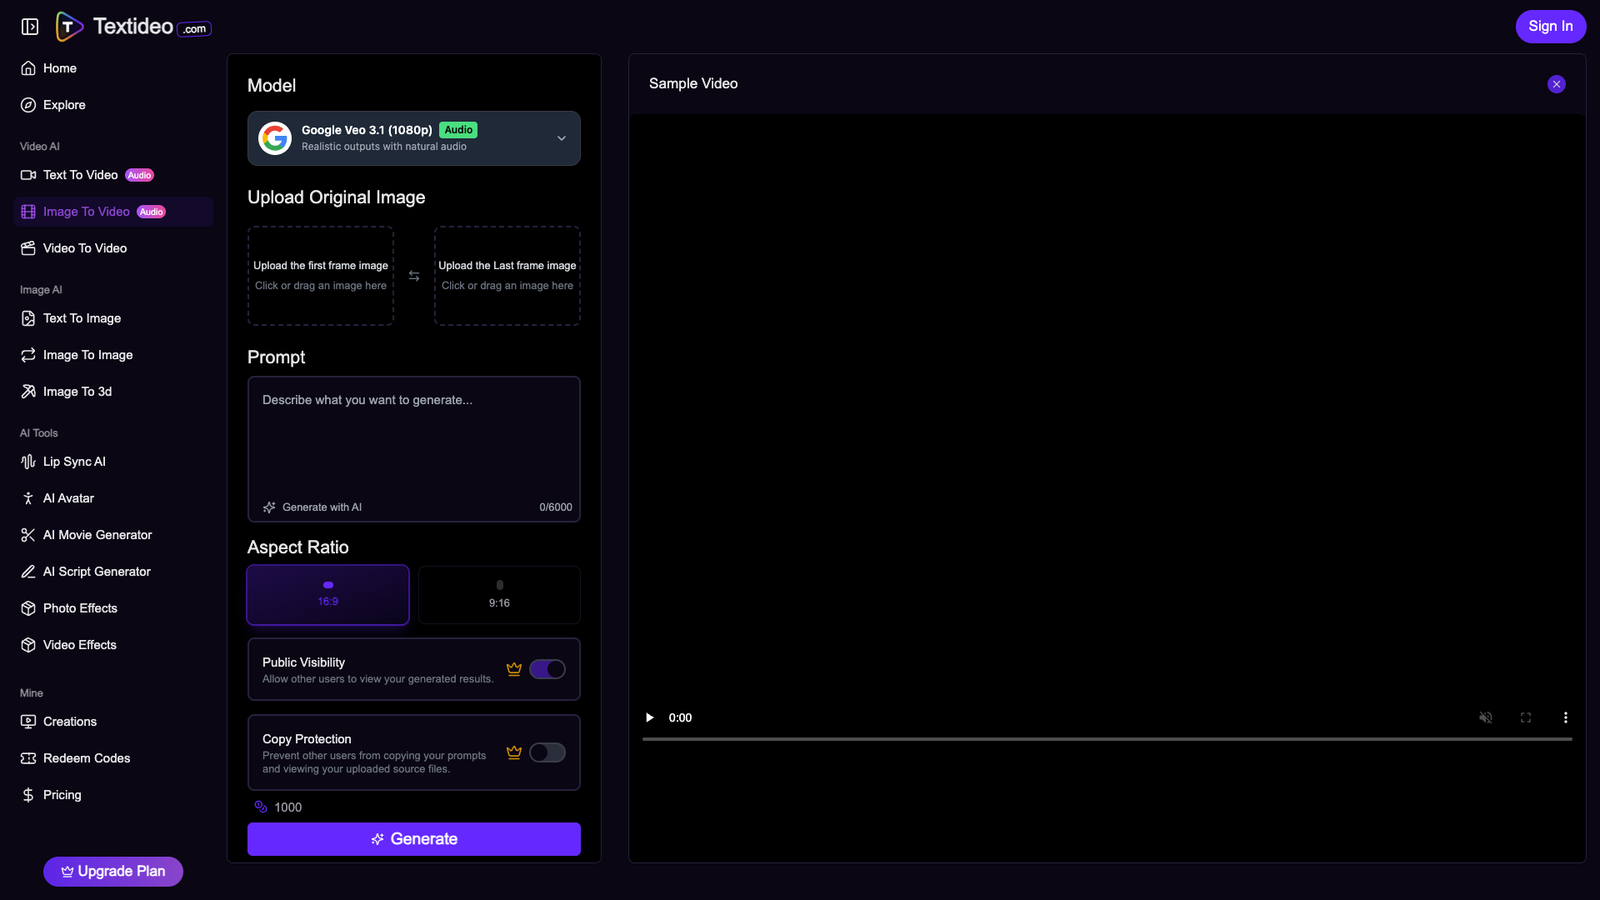Viewport: 1600px width, 900px height.
Task: Click the crown icon beside Public Visibility
Action: click(x=514, y=669)
